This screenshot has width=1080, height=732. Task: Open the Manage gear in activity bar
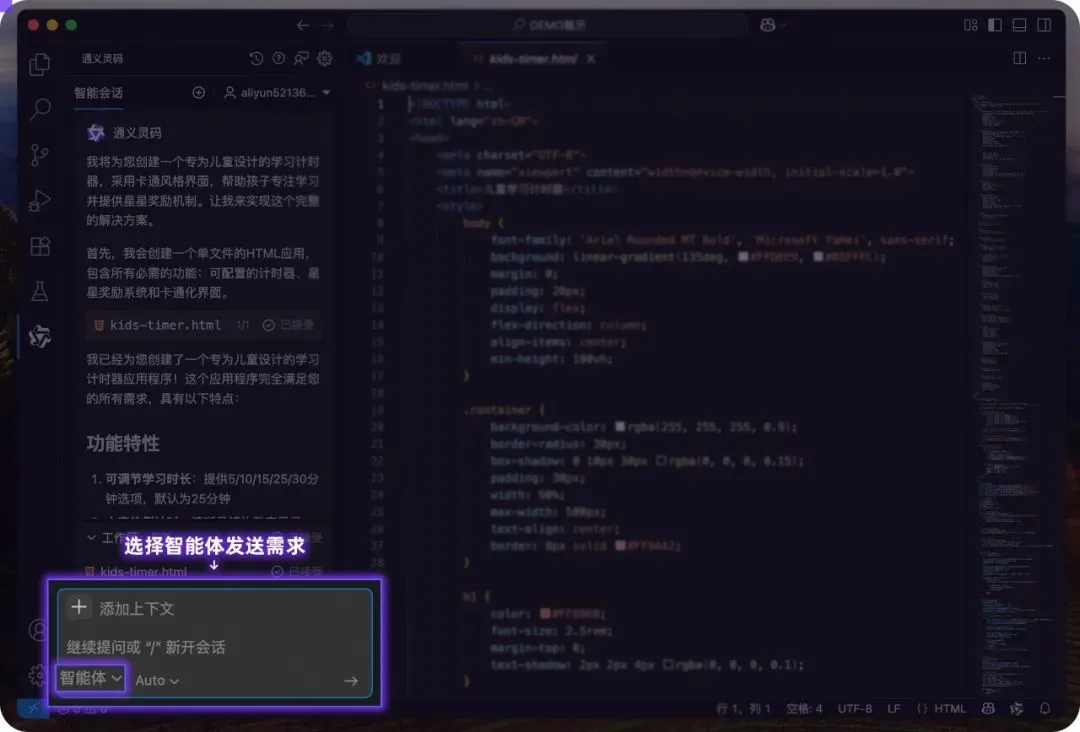[x=38, y=675]
